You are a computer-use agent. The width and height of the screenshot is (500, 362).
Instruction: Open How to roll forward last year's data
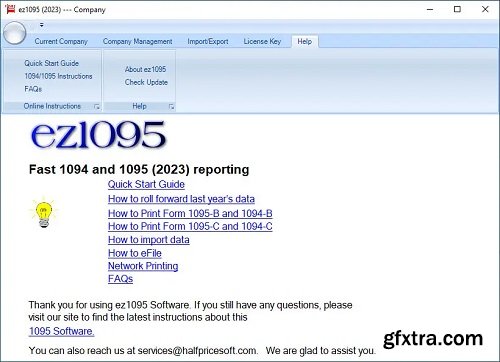(x=181, y=199)
